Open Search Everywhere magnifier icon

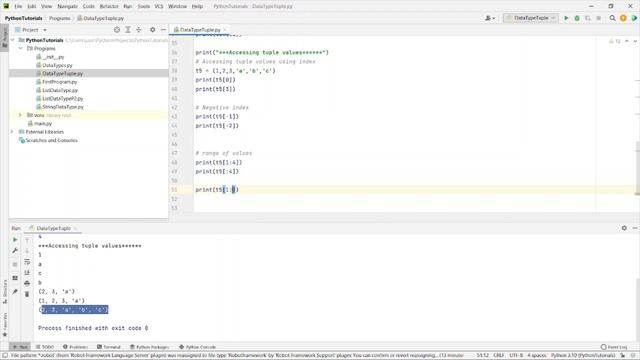[x=612, y=18]
